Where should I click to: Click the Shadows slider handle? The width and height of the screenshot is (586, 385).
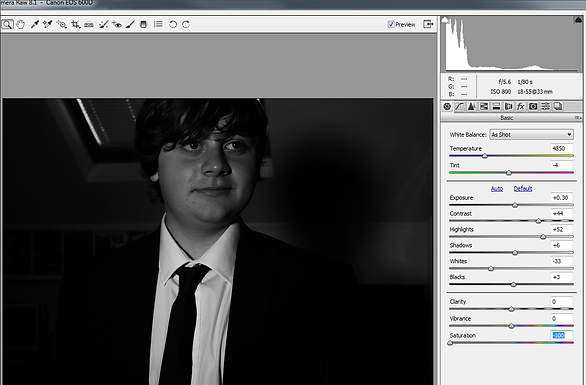515,253
